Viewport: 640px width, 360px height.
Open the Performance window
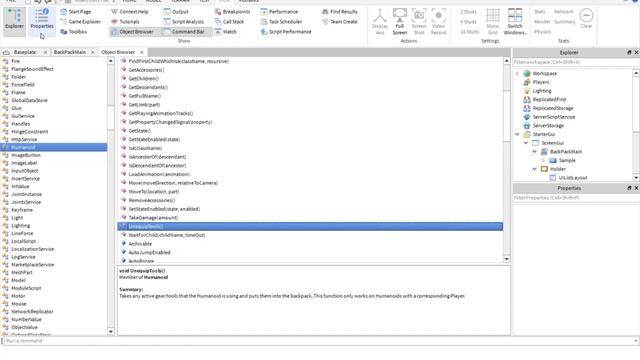(x=279, y=12)
